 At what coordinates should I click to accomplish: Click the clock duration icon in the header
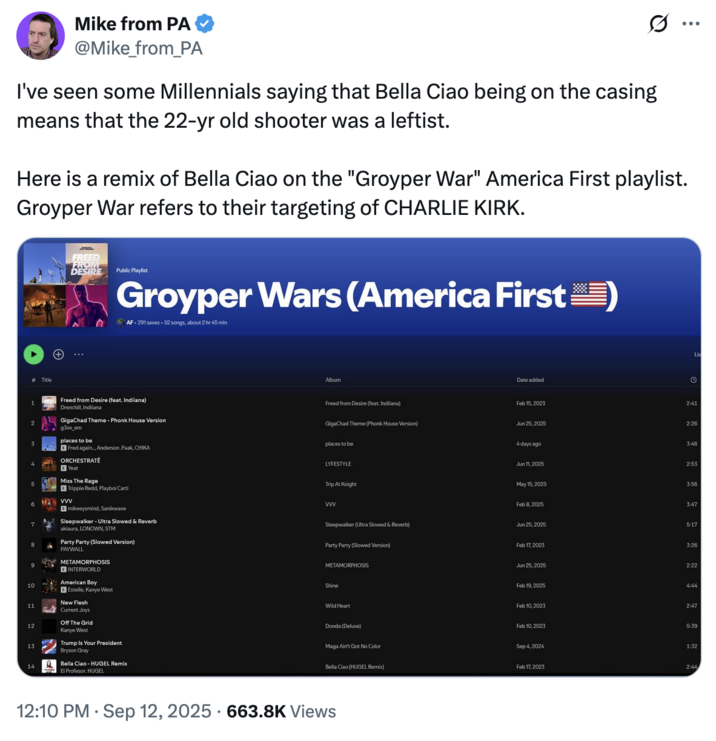tap(693, 380)
